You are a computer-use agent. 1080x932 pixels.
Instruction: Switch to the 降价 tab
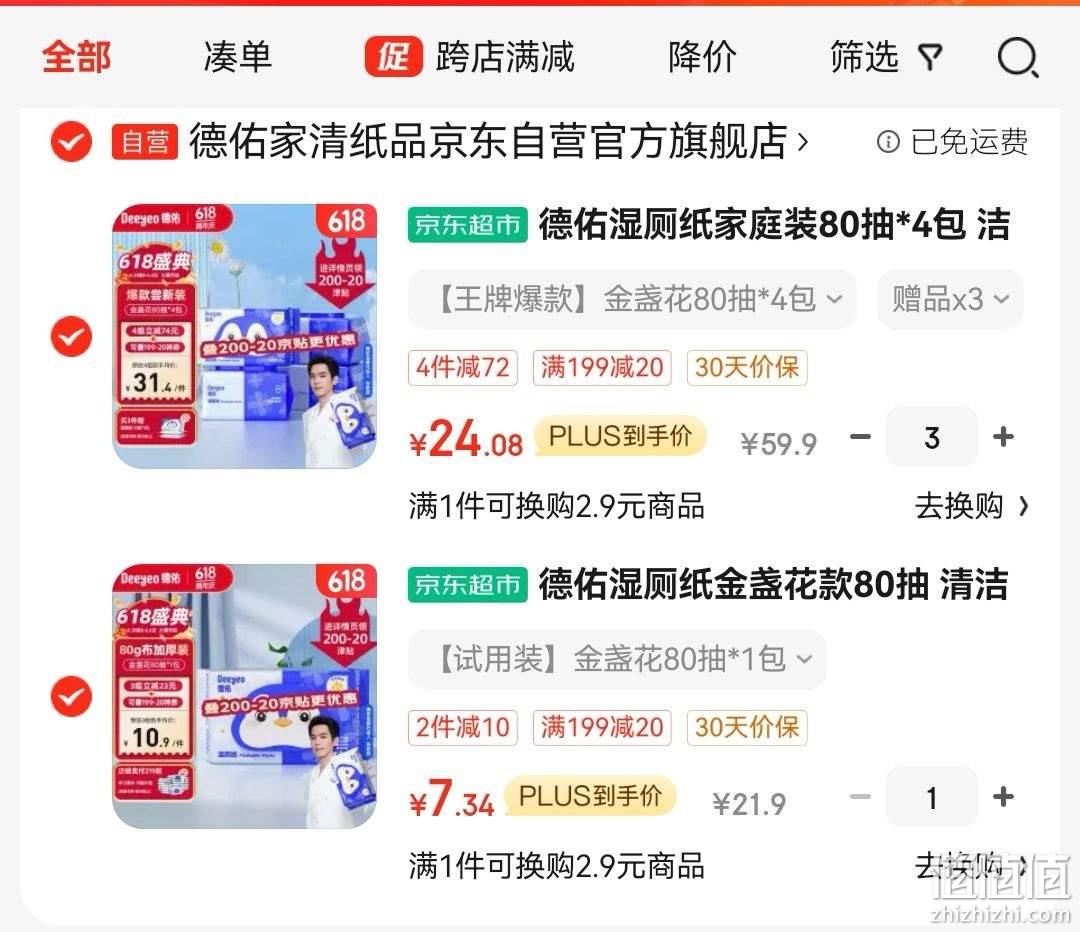(x=702, y=57)
